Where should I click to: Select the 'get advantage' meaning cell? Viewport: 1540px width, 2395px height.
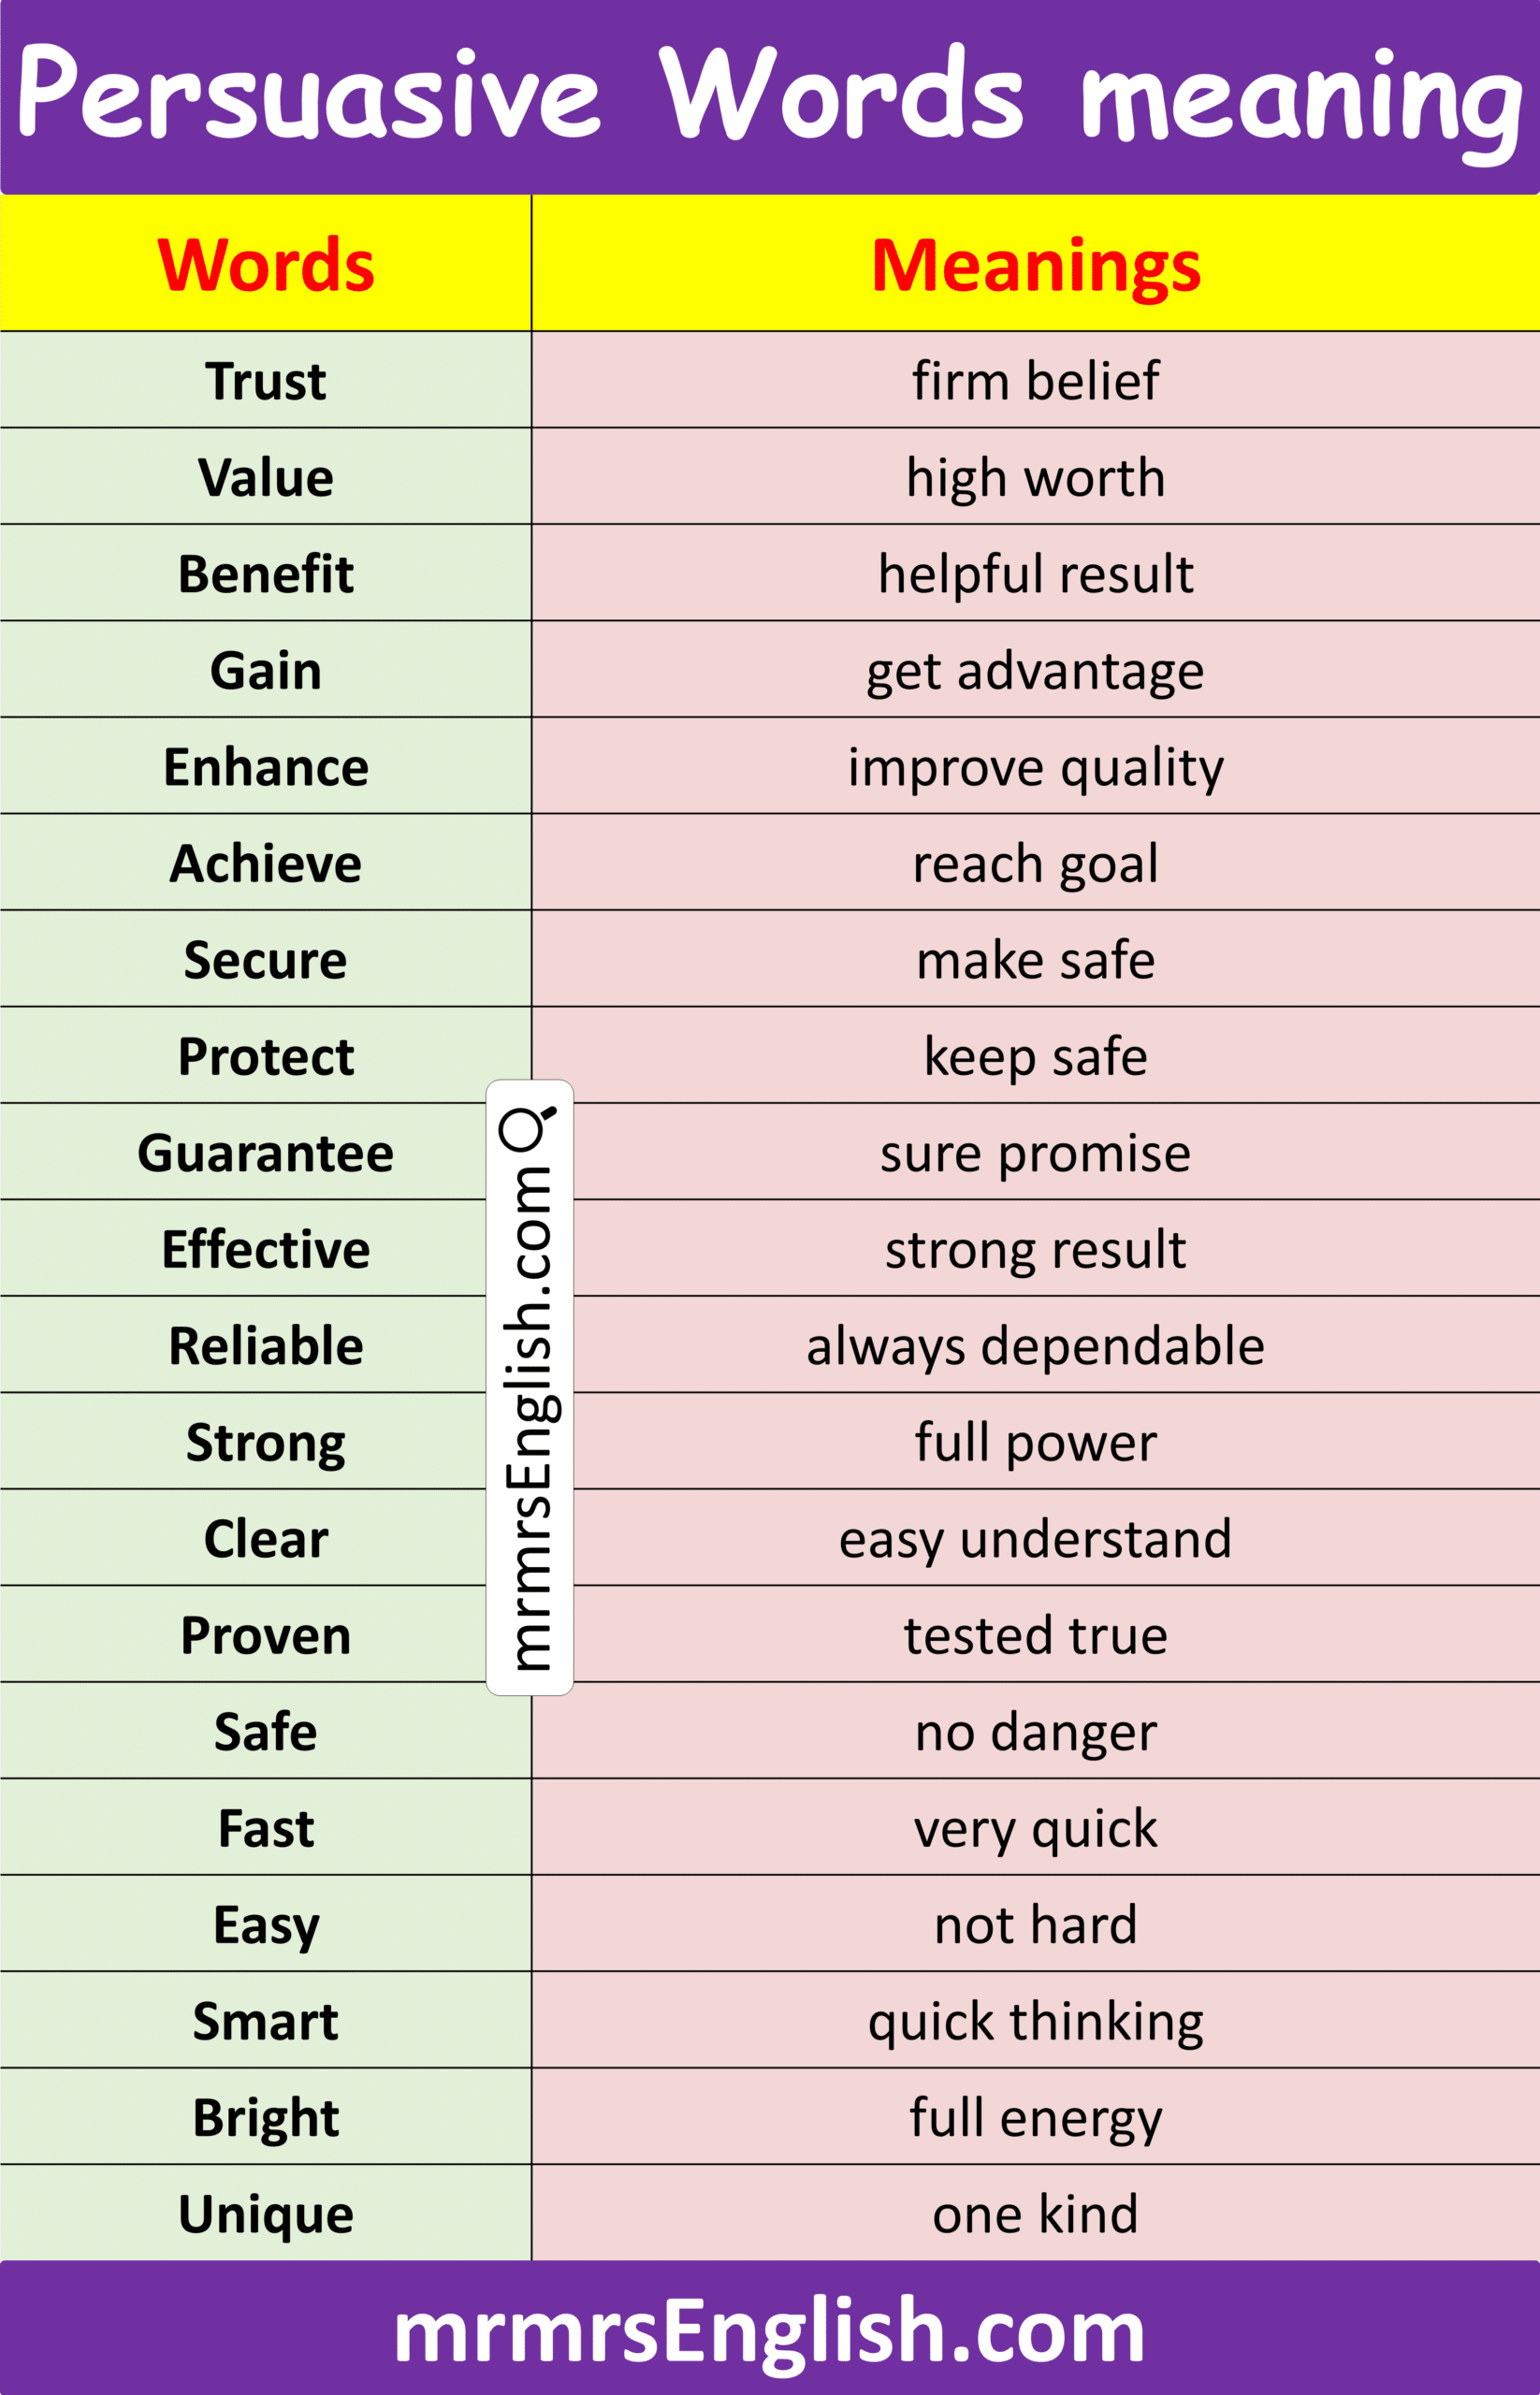[1035, 671]
